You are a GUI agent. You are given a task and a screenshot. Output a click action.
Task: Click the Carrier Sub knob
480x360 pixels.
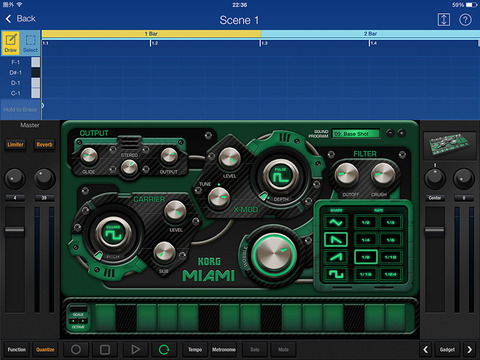(x=164, y=253)
